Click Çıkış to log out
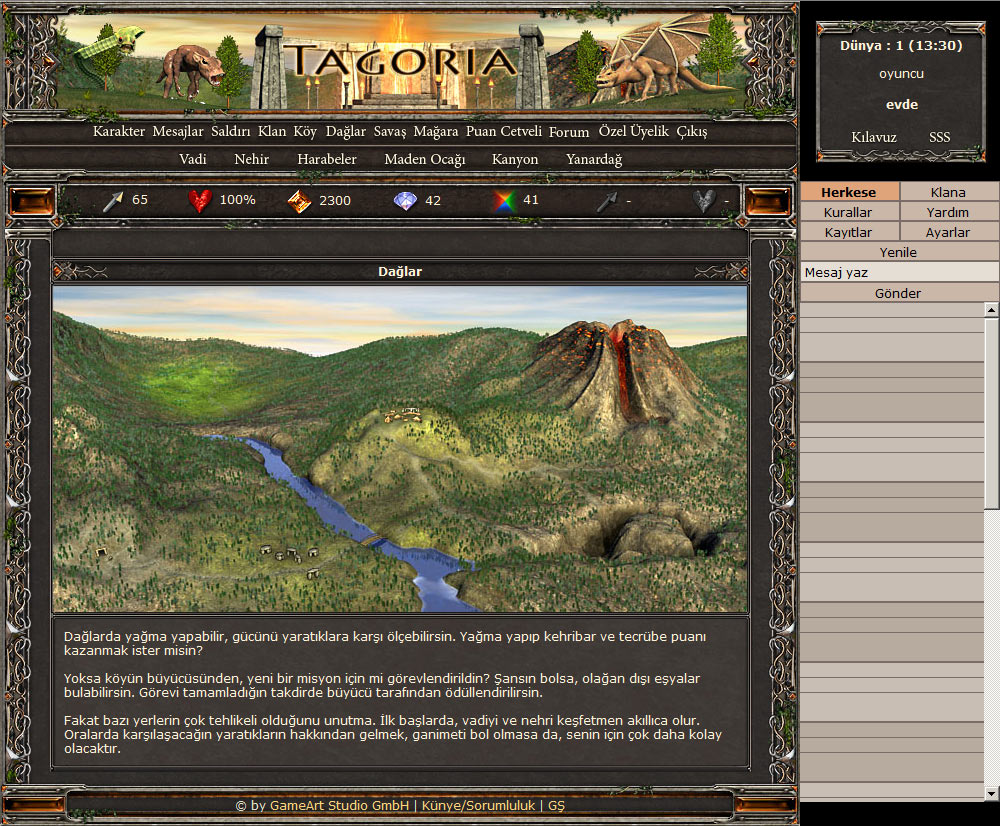1000x826 pixels. coord(692,131)
